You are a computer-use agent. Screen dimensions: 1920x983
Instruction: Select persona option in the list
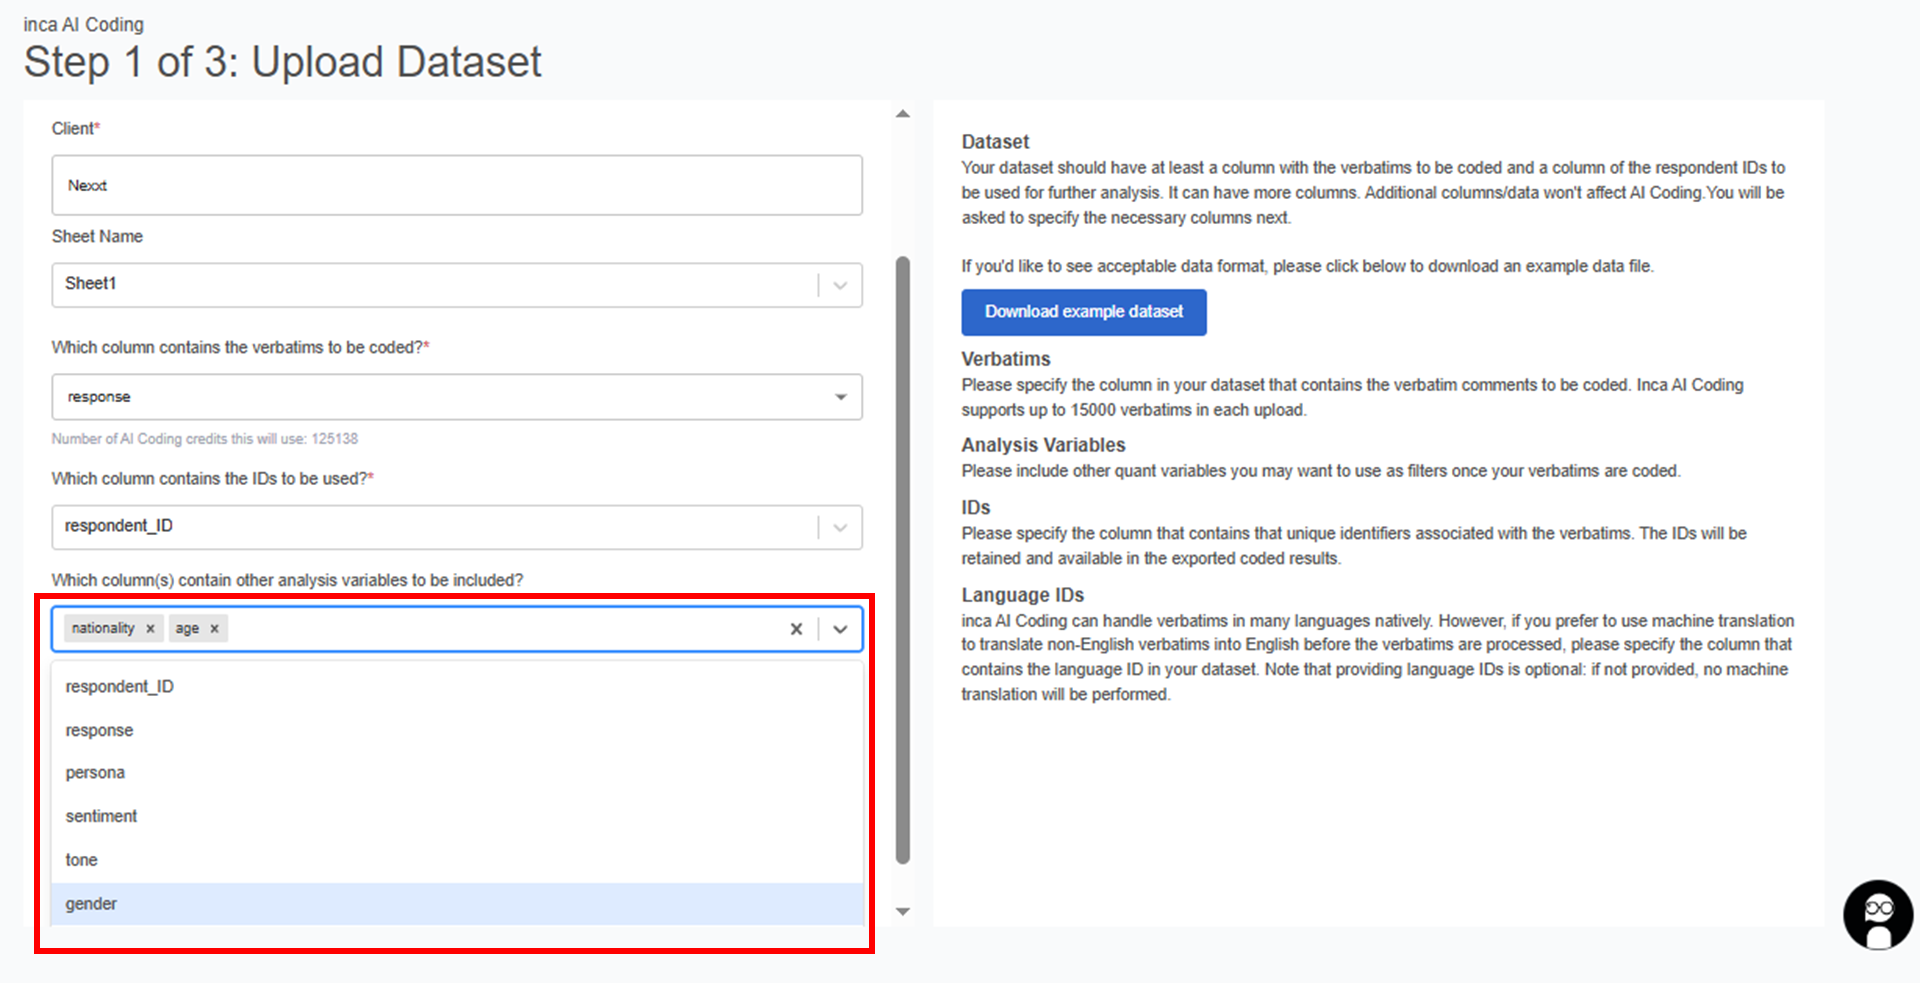point(95,773)
